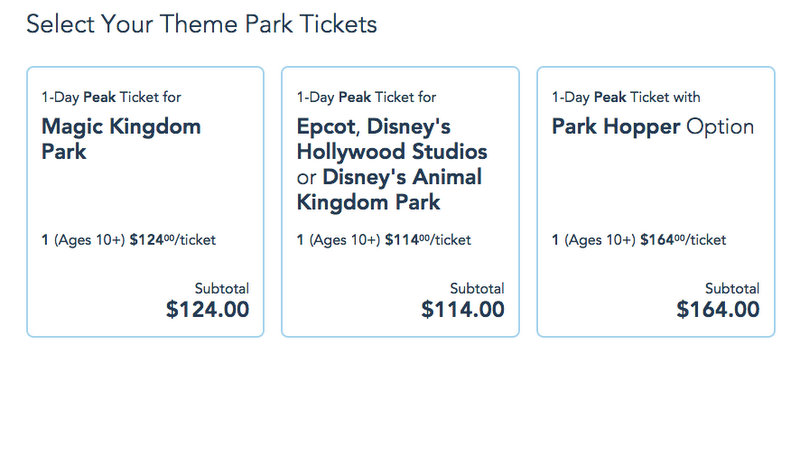The width and height of the screenshot is (800, 466).
Task: Select the Park Hopper Option ticket card
Action: coord(655,200)
